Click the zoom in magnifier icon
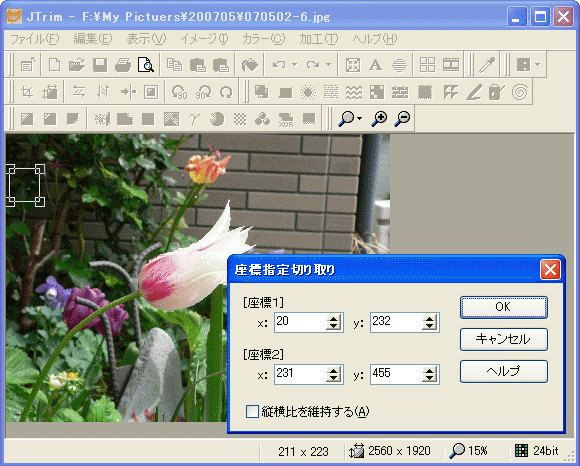Image resolution: width=580 pixels, height=466 pixels. pos(380,118)
